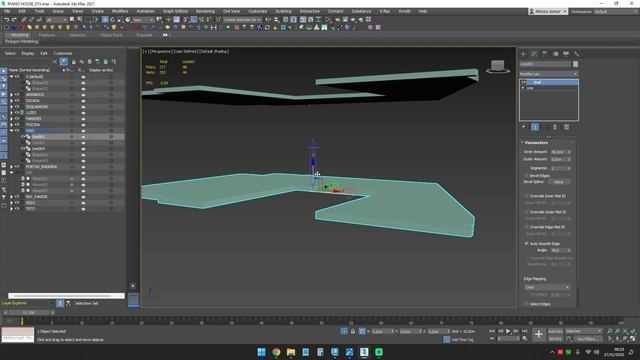Expand the ESCADA layer
The height and width of the screenshot is (360, 640).
point(11,101)
